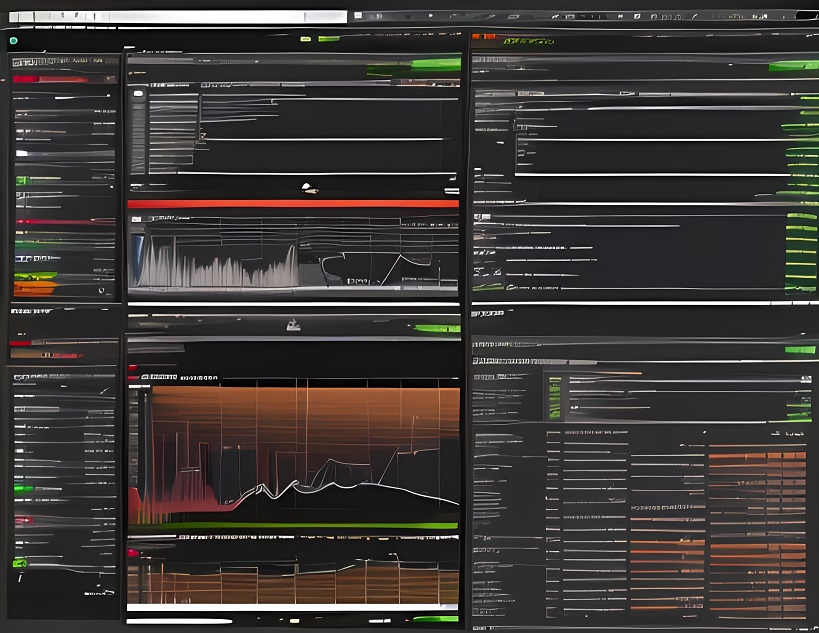This screenshot has height=633, width=819.
Task: Click the small pointer icon above the red bar
Action: (x=309, y=187)
